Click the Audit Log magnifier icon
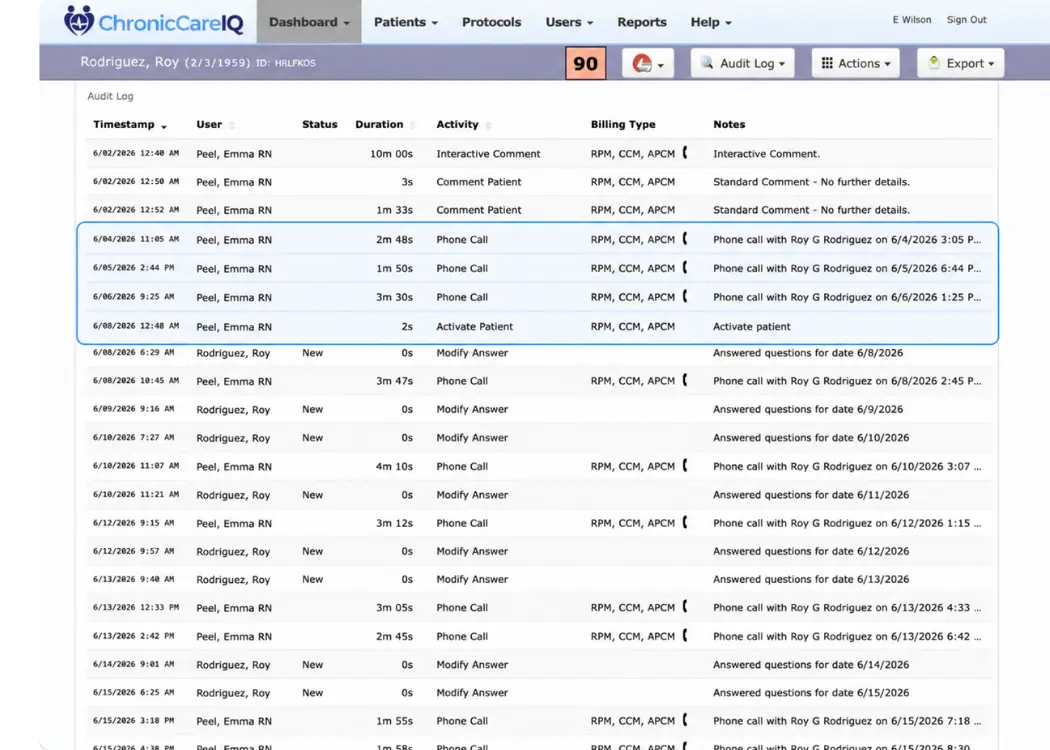Viewport: 1050px width, 750px height. tap(706, 62)
